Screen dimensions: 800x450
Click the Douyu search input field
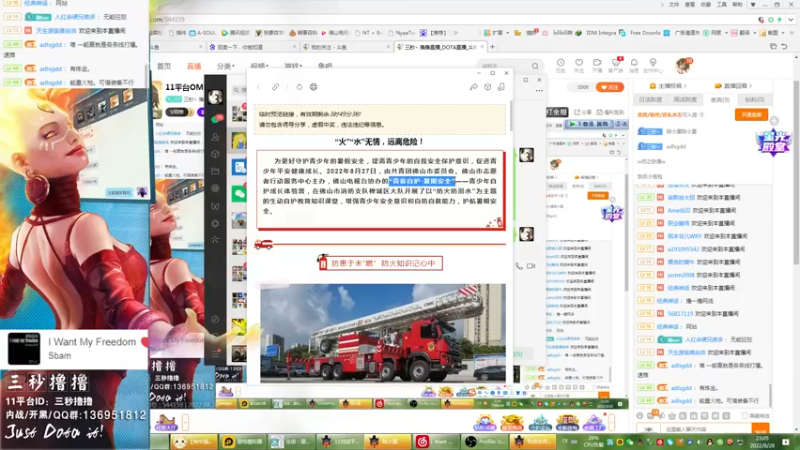pyautogui.click(x=504, y=66)
